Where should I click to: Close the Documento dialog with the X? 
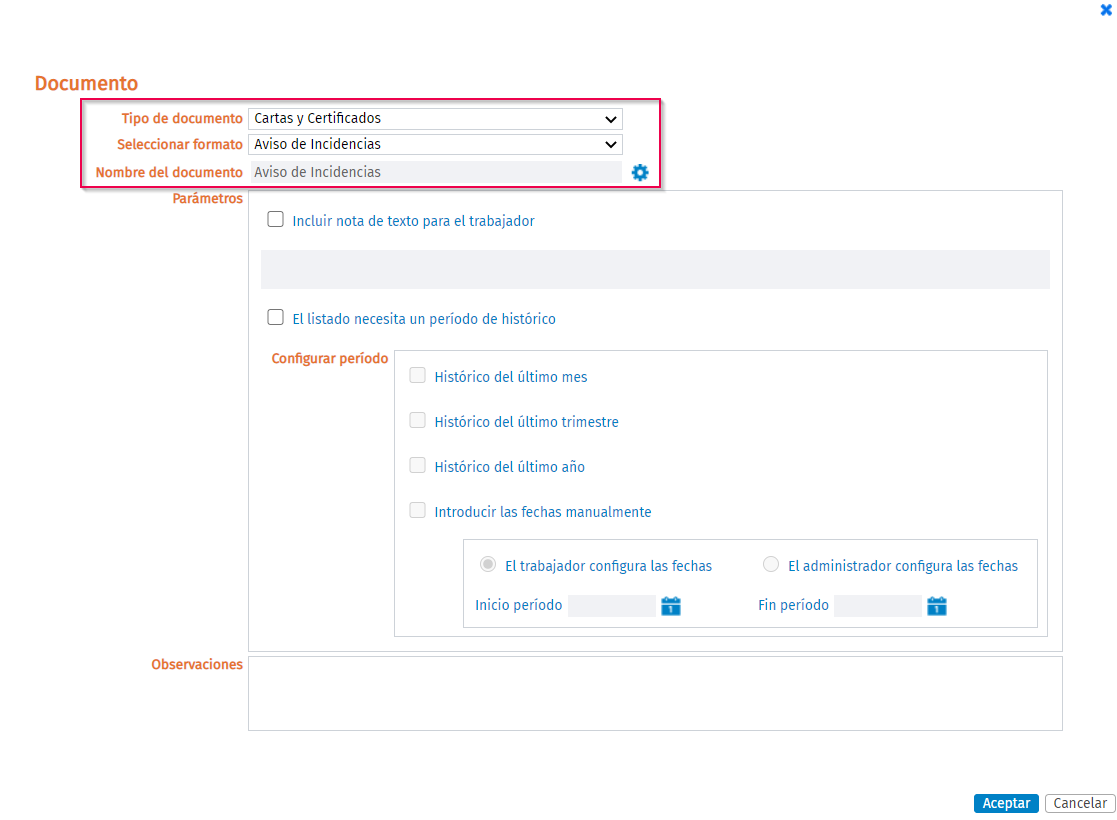1106,10
